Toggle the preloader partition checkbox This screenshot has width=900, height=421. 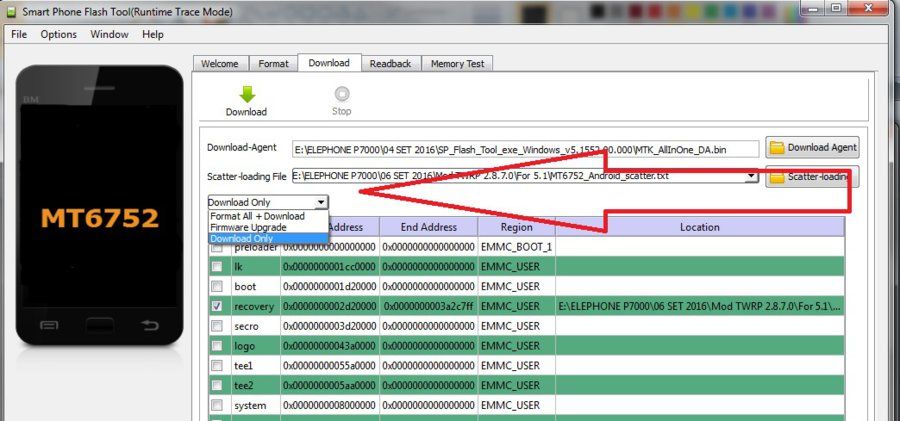pos(217,248)
